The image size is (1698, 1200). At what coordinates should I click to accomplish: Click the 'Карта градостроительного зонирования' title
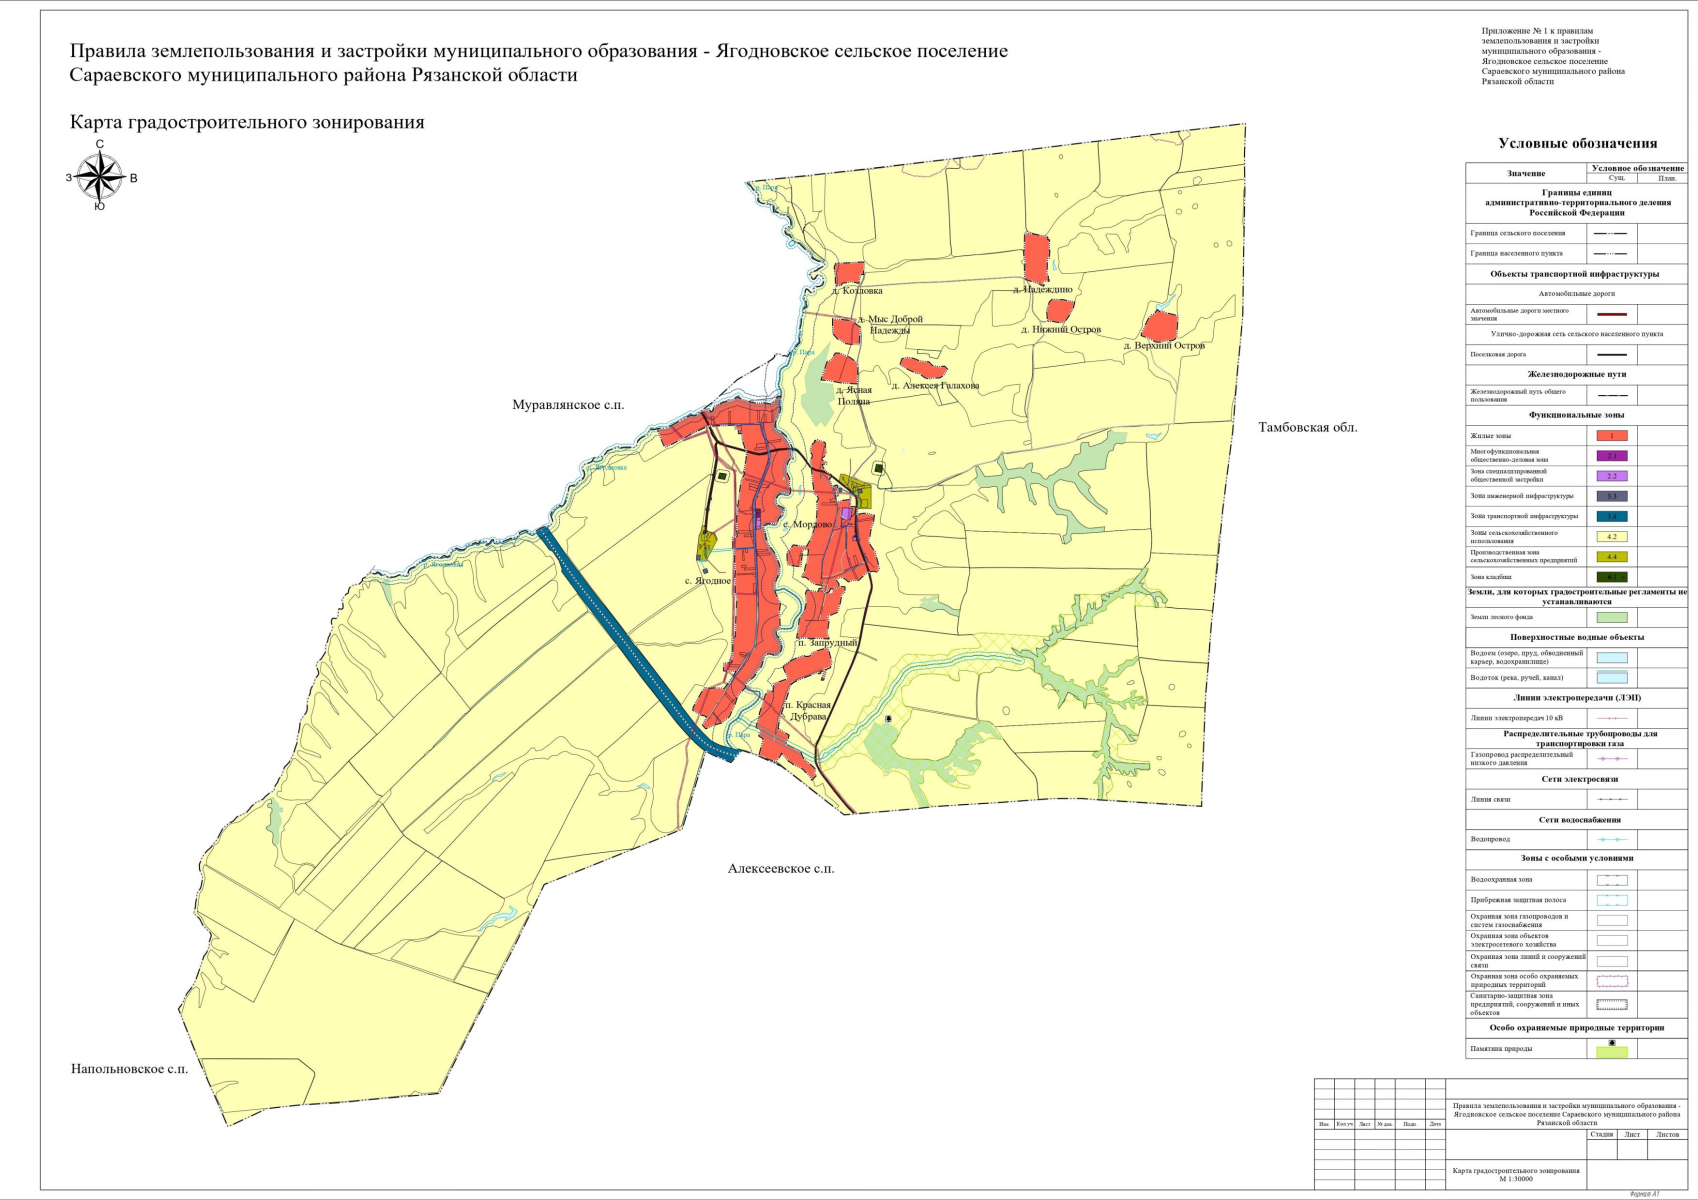point(247,123)
